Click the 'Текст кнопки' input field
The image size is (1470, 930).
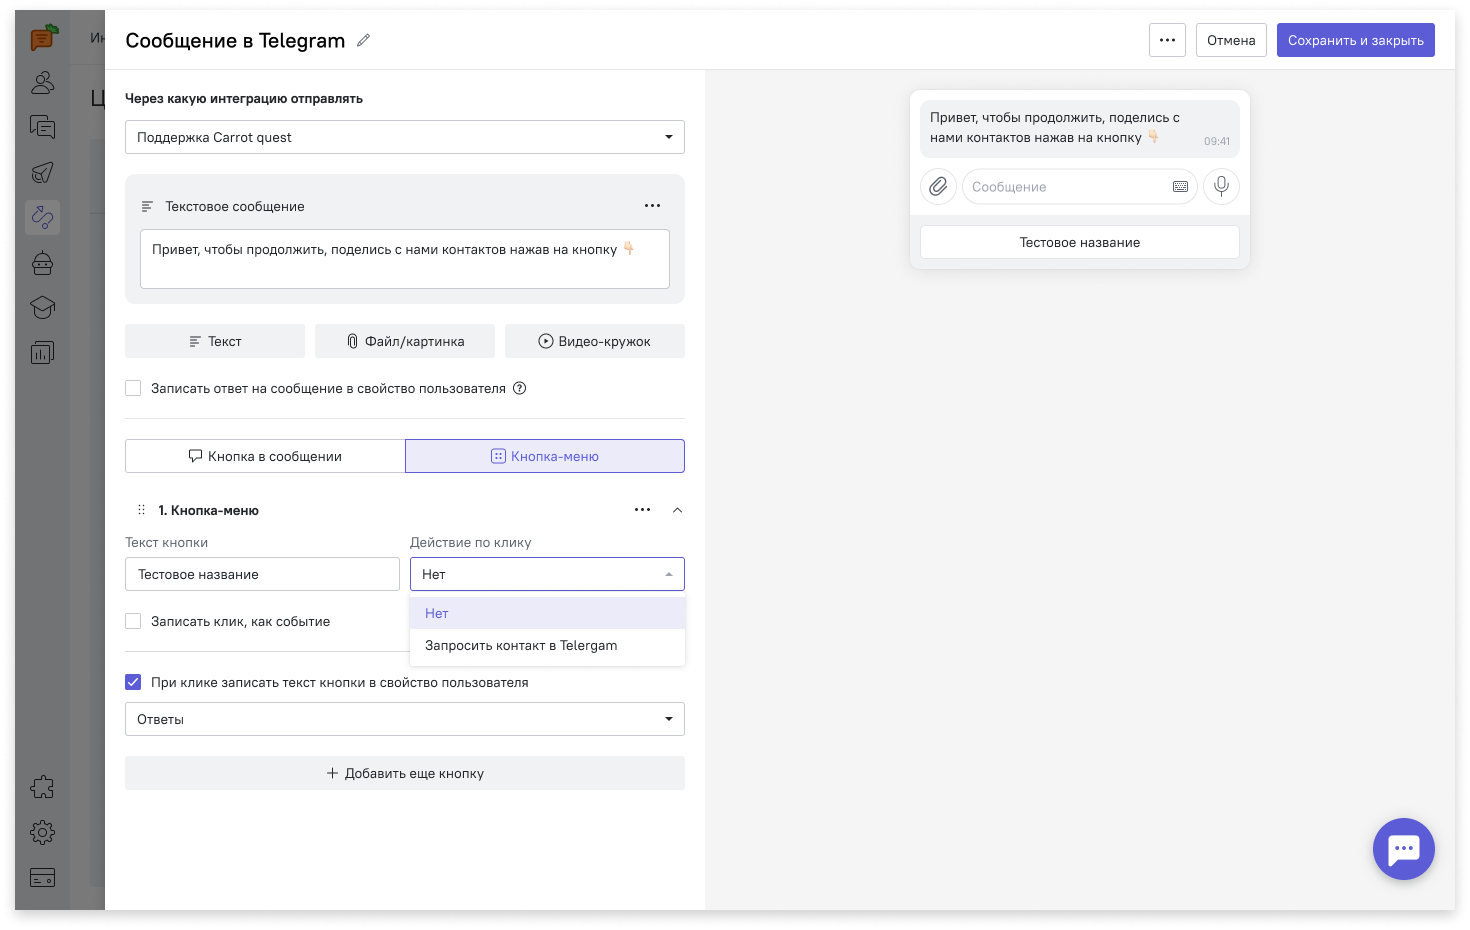(262, 574)
